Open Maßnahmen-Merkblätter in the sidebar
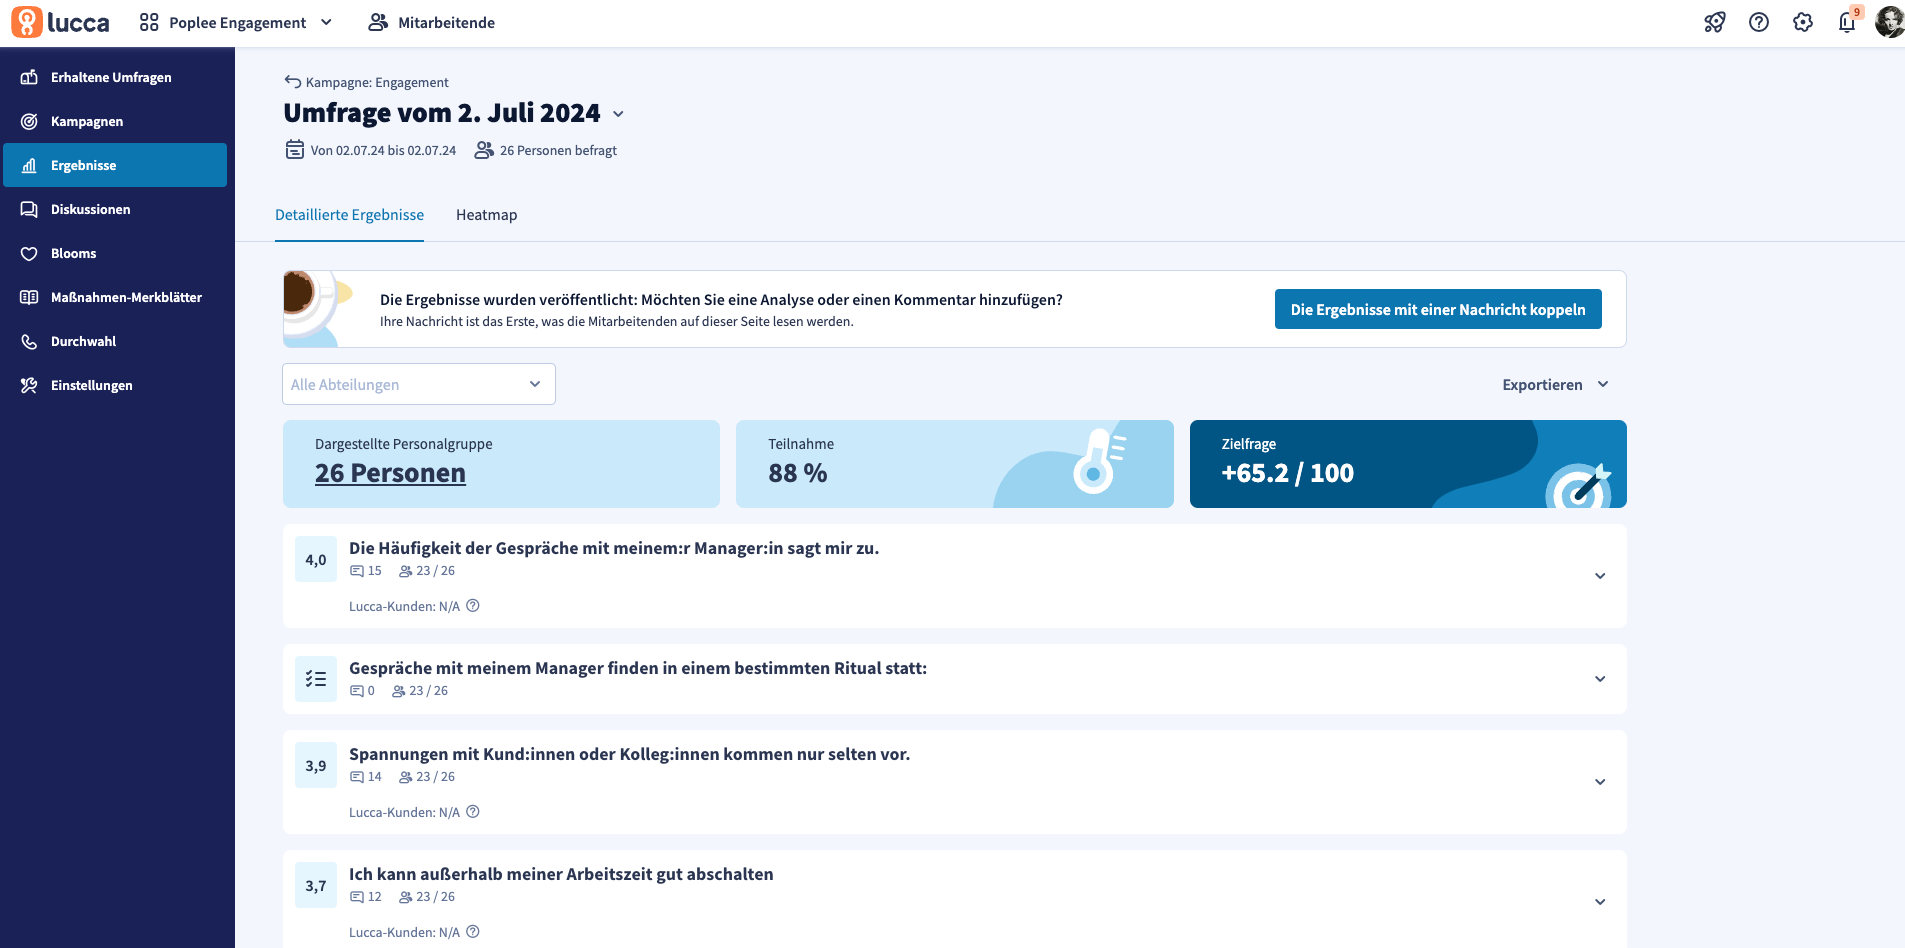 pos(115,297)
